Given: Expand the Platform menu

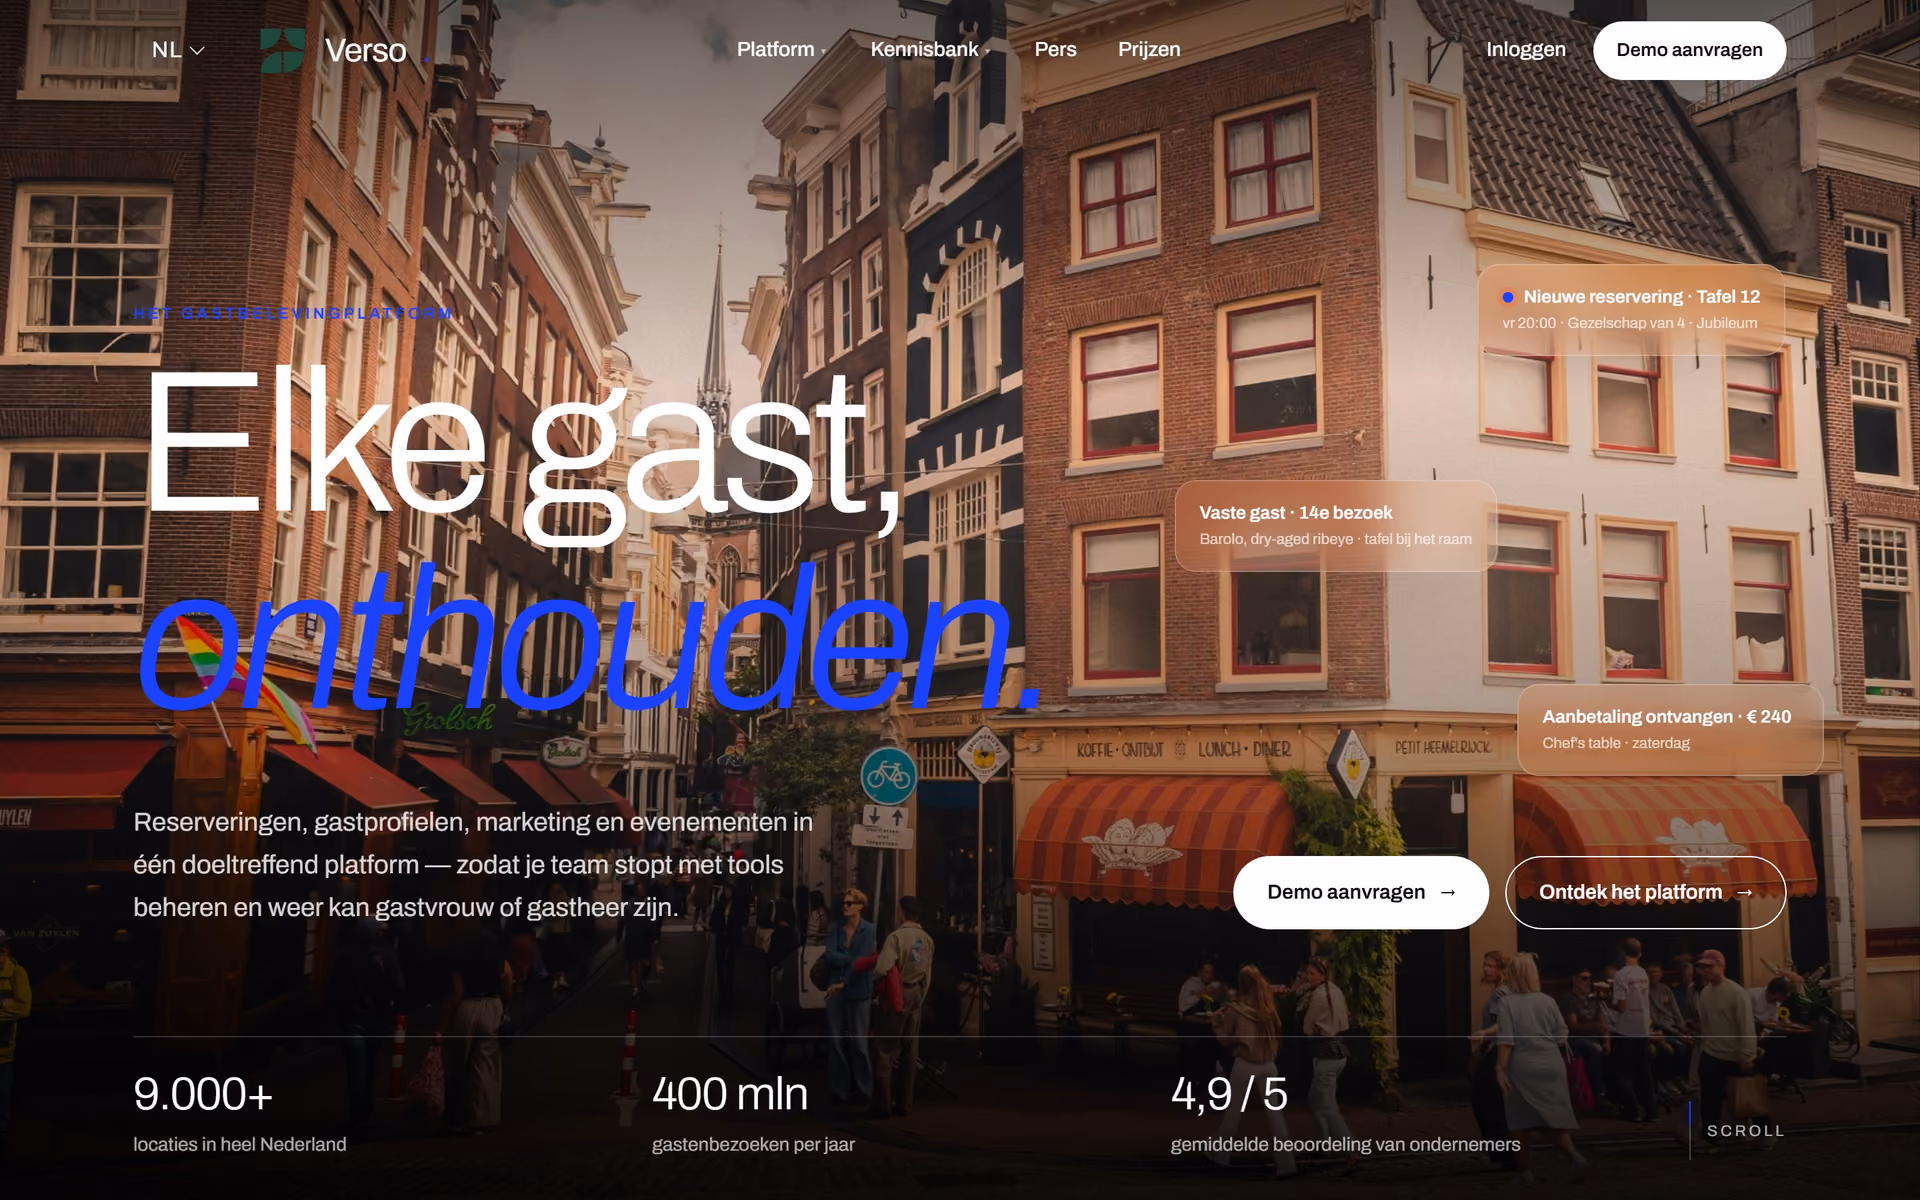Looking at the screenshot, I should coord(781,49).
